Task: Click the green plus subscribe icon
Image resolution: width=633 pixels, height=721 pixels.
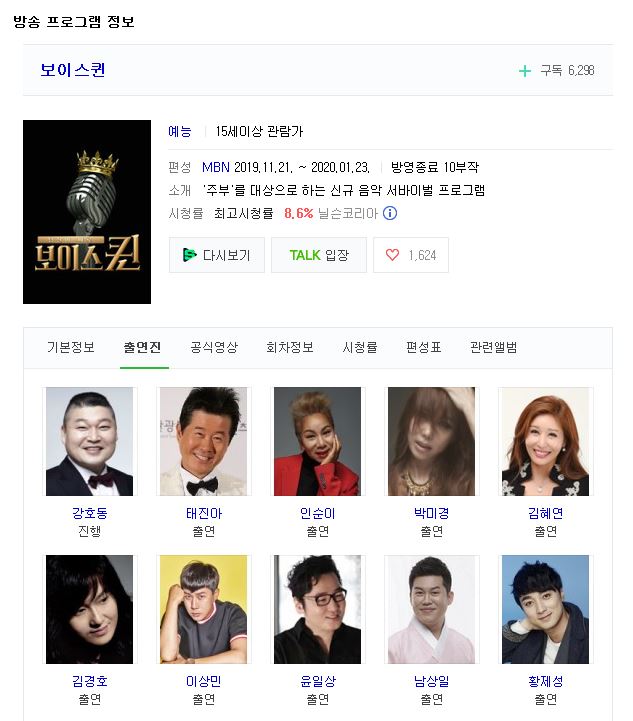Action: pyautogui.click(x=525, y=71)
